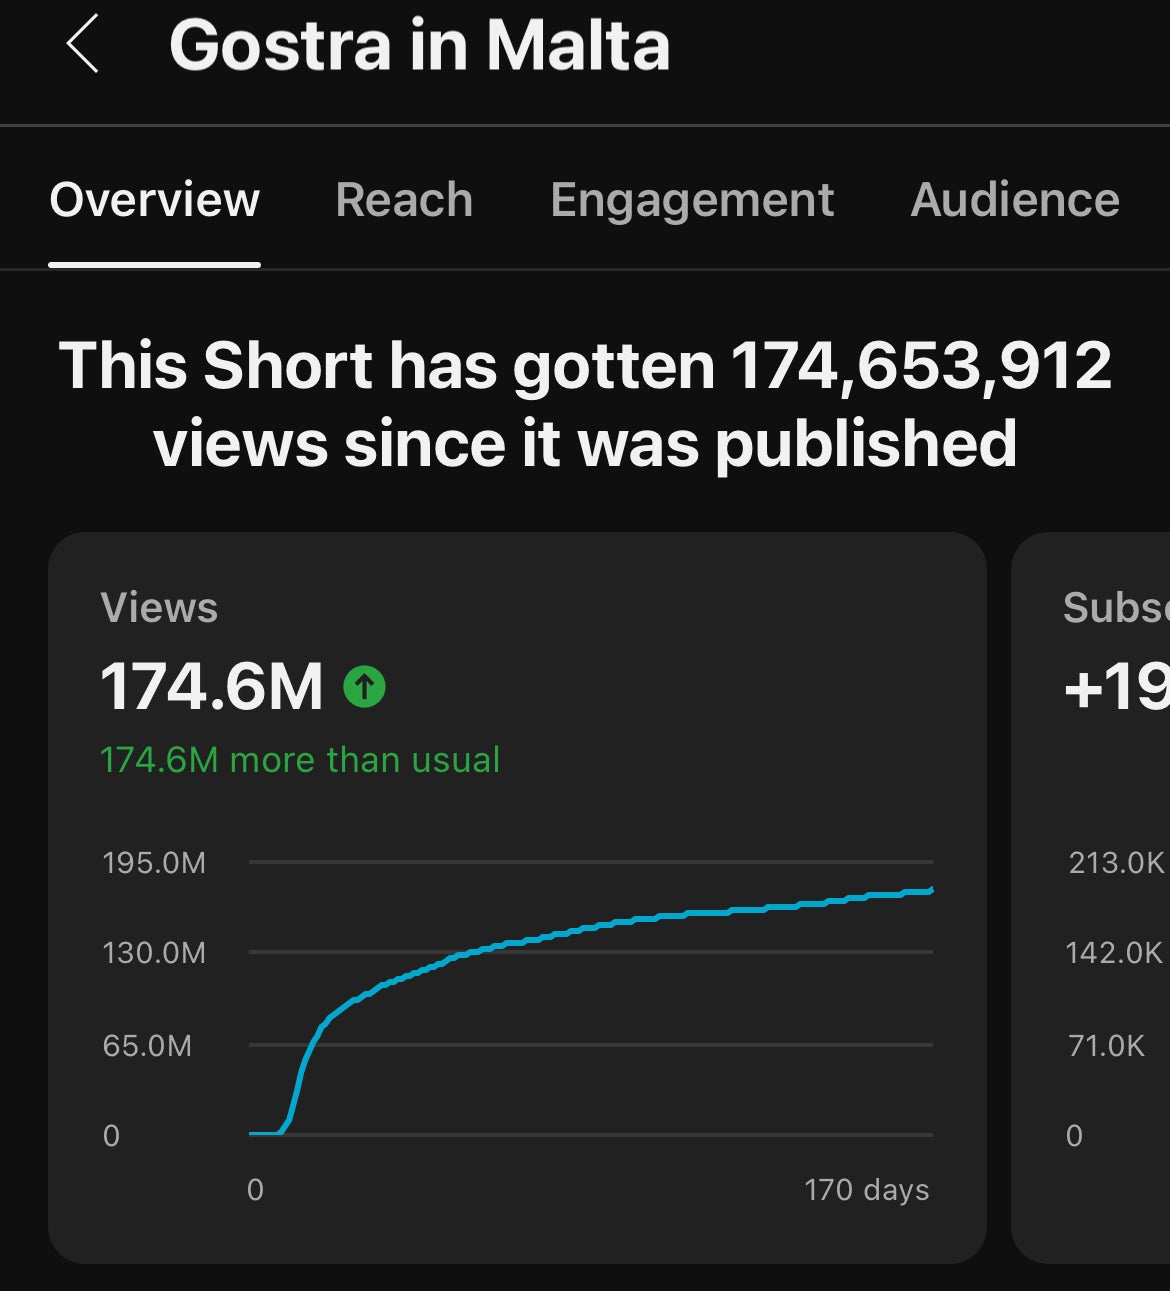Image resolution: width=1170 pixels, height=1291 pixels.
Task: Tap the '174.6M more than usual' text
Action: click(x=300, y=760)
